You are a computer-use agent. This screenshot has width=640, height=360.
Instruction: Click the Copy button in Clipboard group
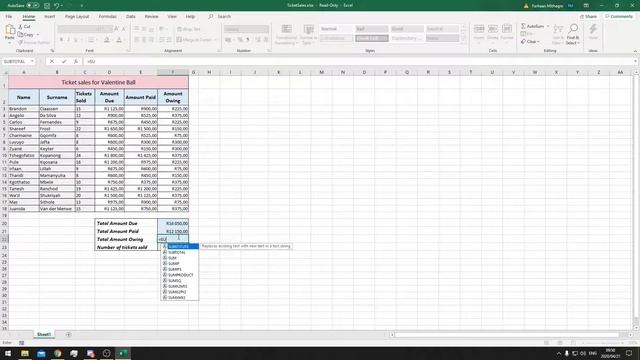pyautogui.click(x=26, y=35)
